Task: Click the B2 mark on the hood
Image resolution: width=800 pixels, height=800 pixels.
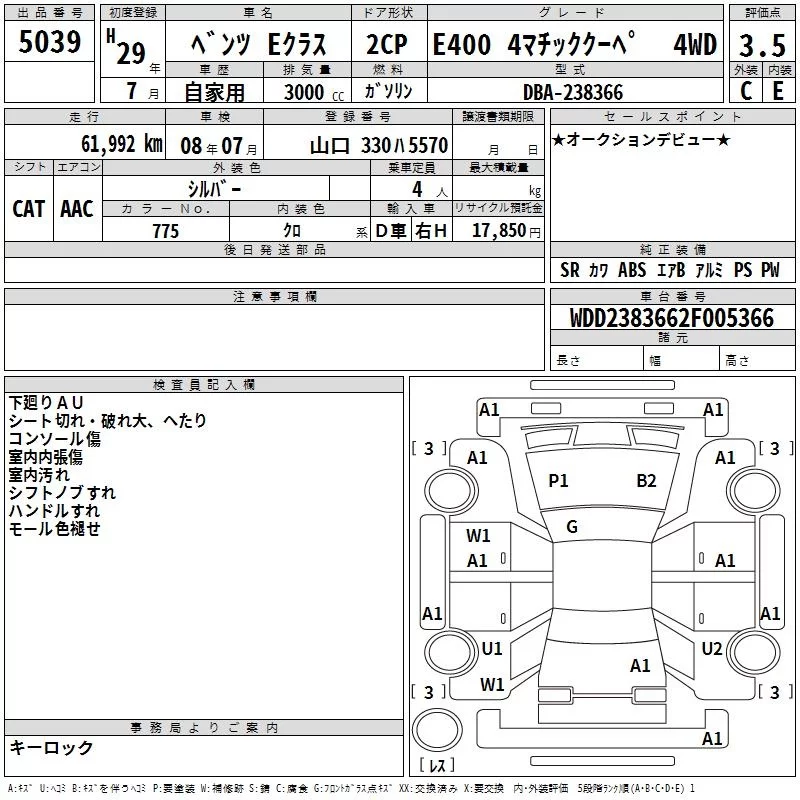Action: [647, 481]
